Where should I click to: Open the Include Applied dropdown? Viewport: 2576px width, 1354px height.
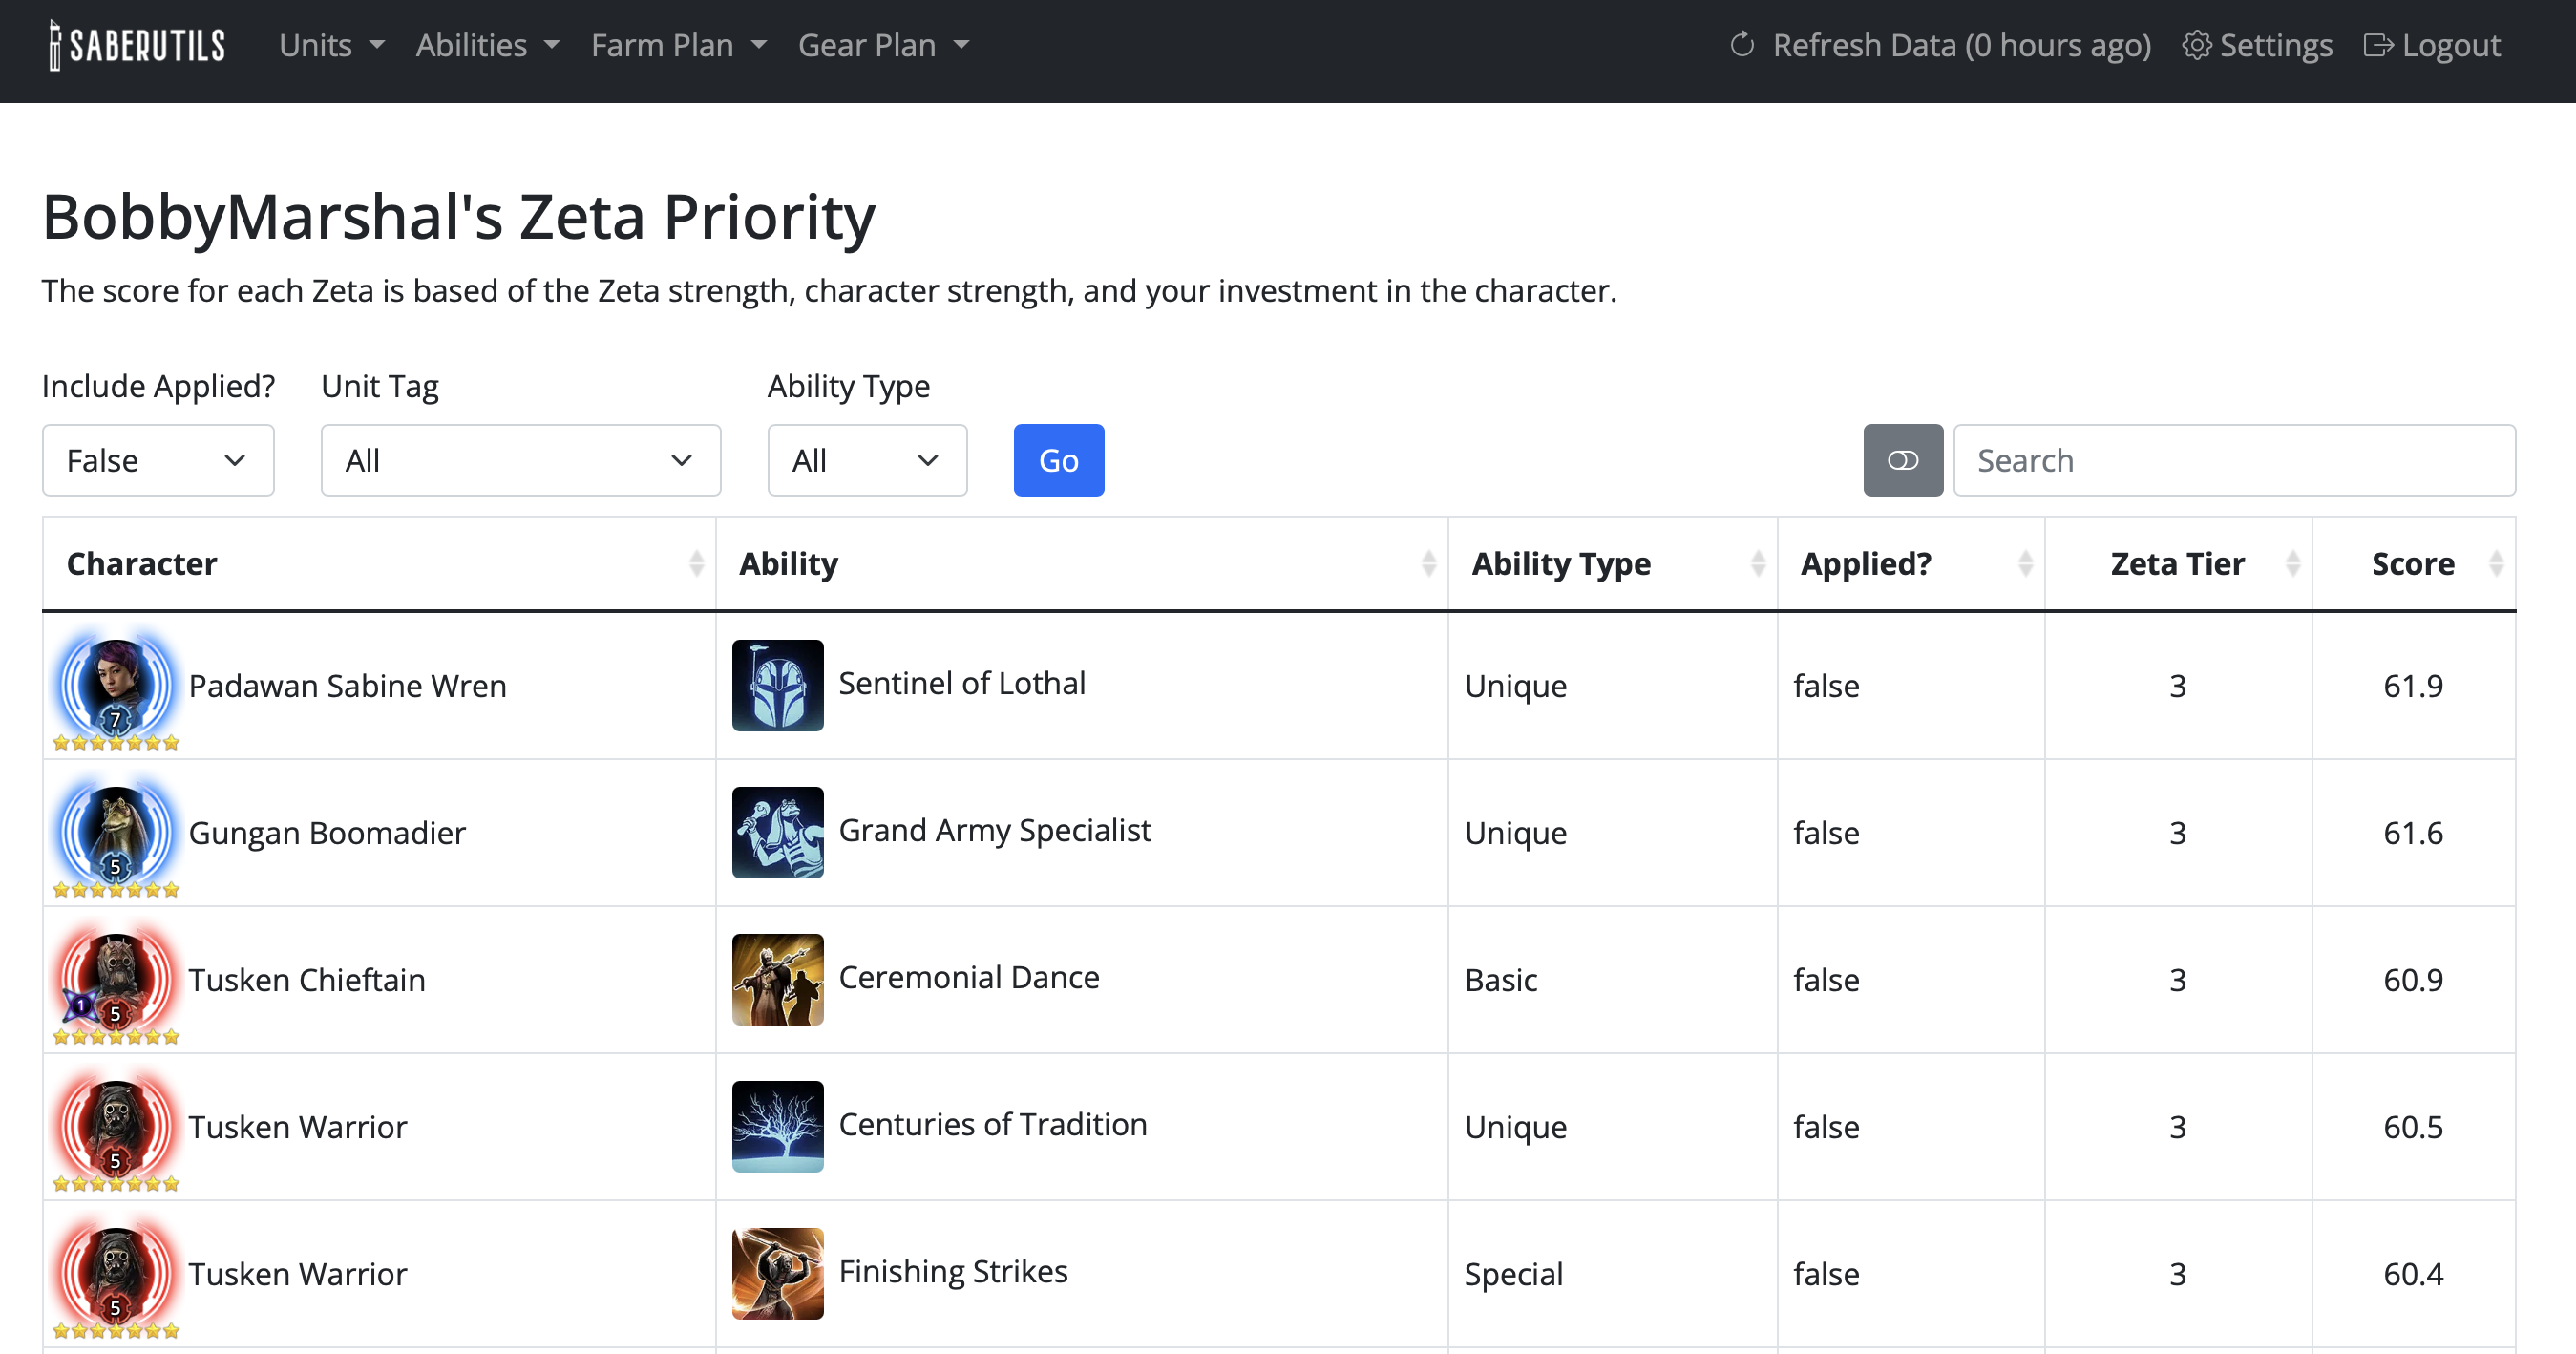pyautogui.click(x=158, y=460)
